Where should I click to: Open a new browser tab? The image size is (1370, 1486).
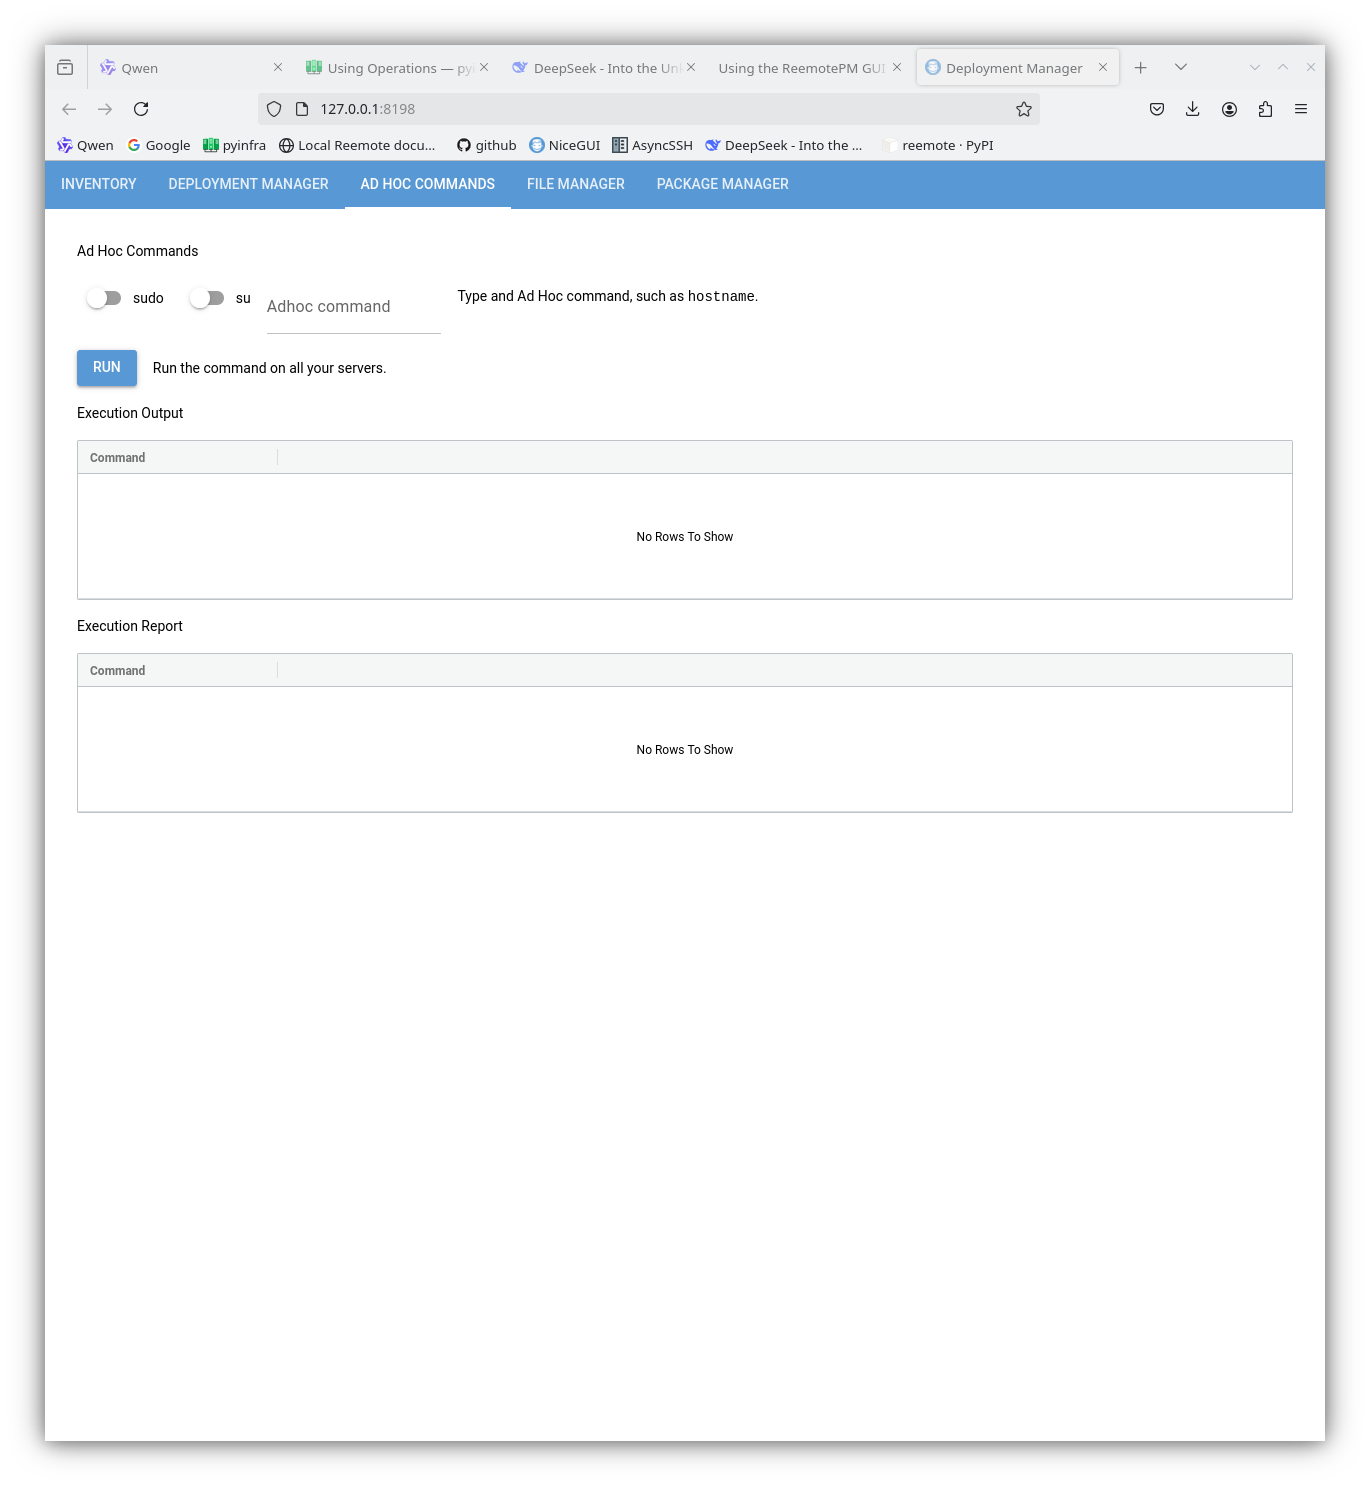1140,68
